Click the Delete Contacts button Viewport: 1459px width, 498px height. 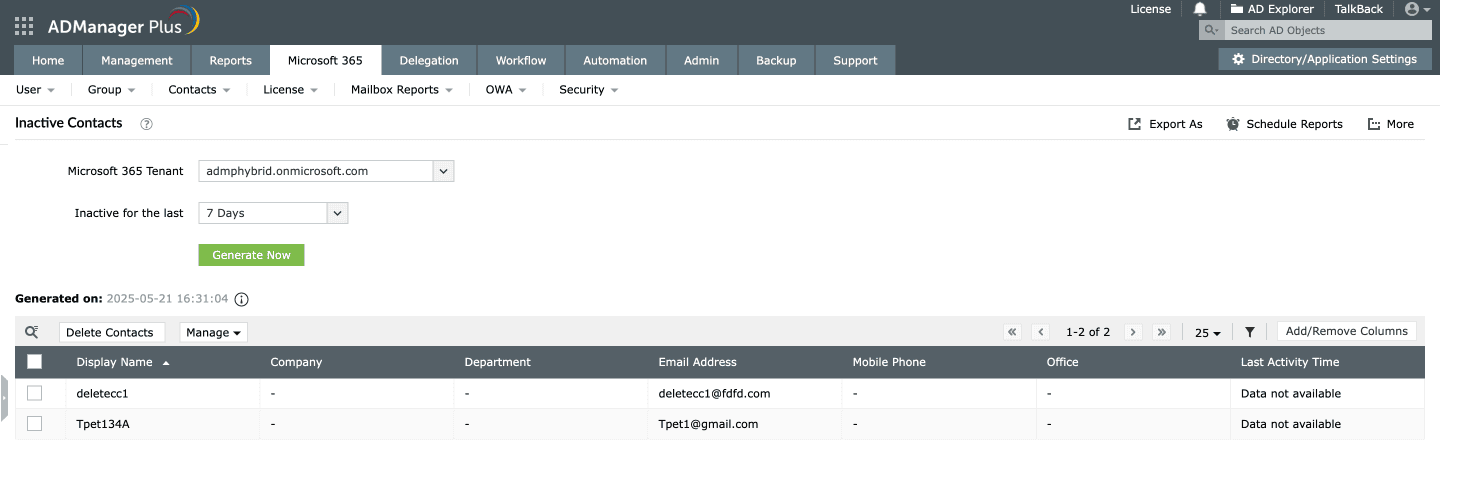(110, 332)
